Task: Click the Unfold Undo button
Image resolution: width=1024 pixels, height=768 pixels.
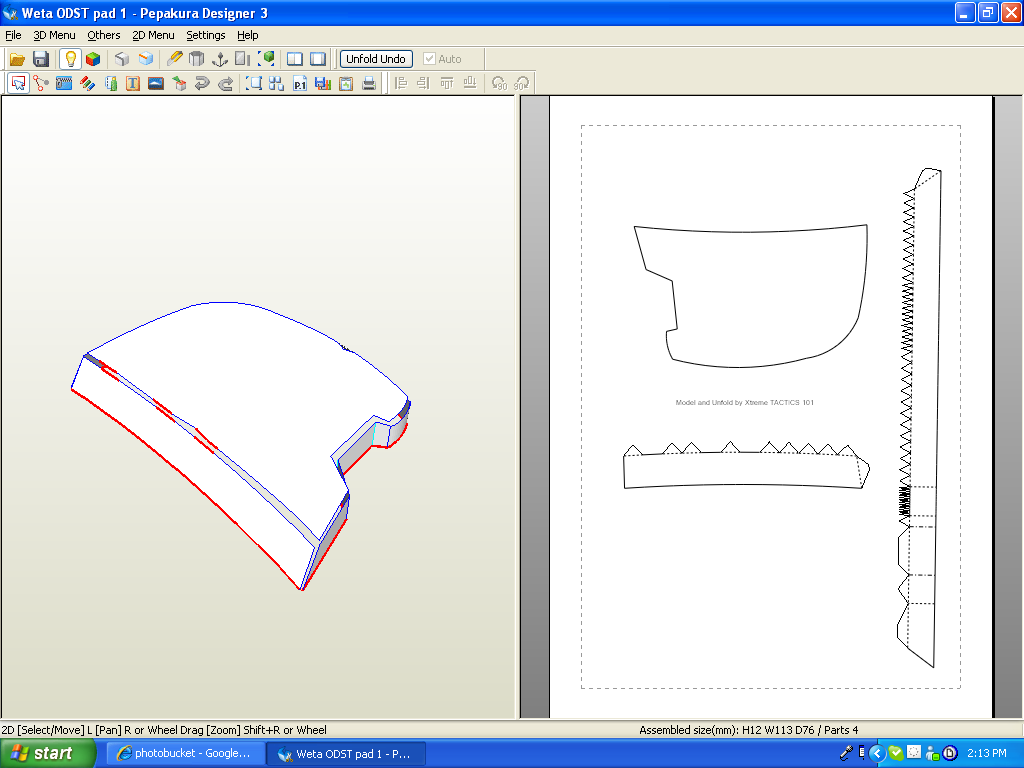Action: click(x=376, y=59)
